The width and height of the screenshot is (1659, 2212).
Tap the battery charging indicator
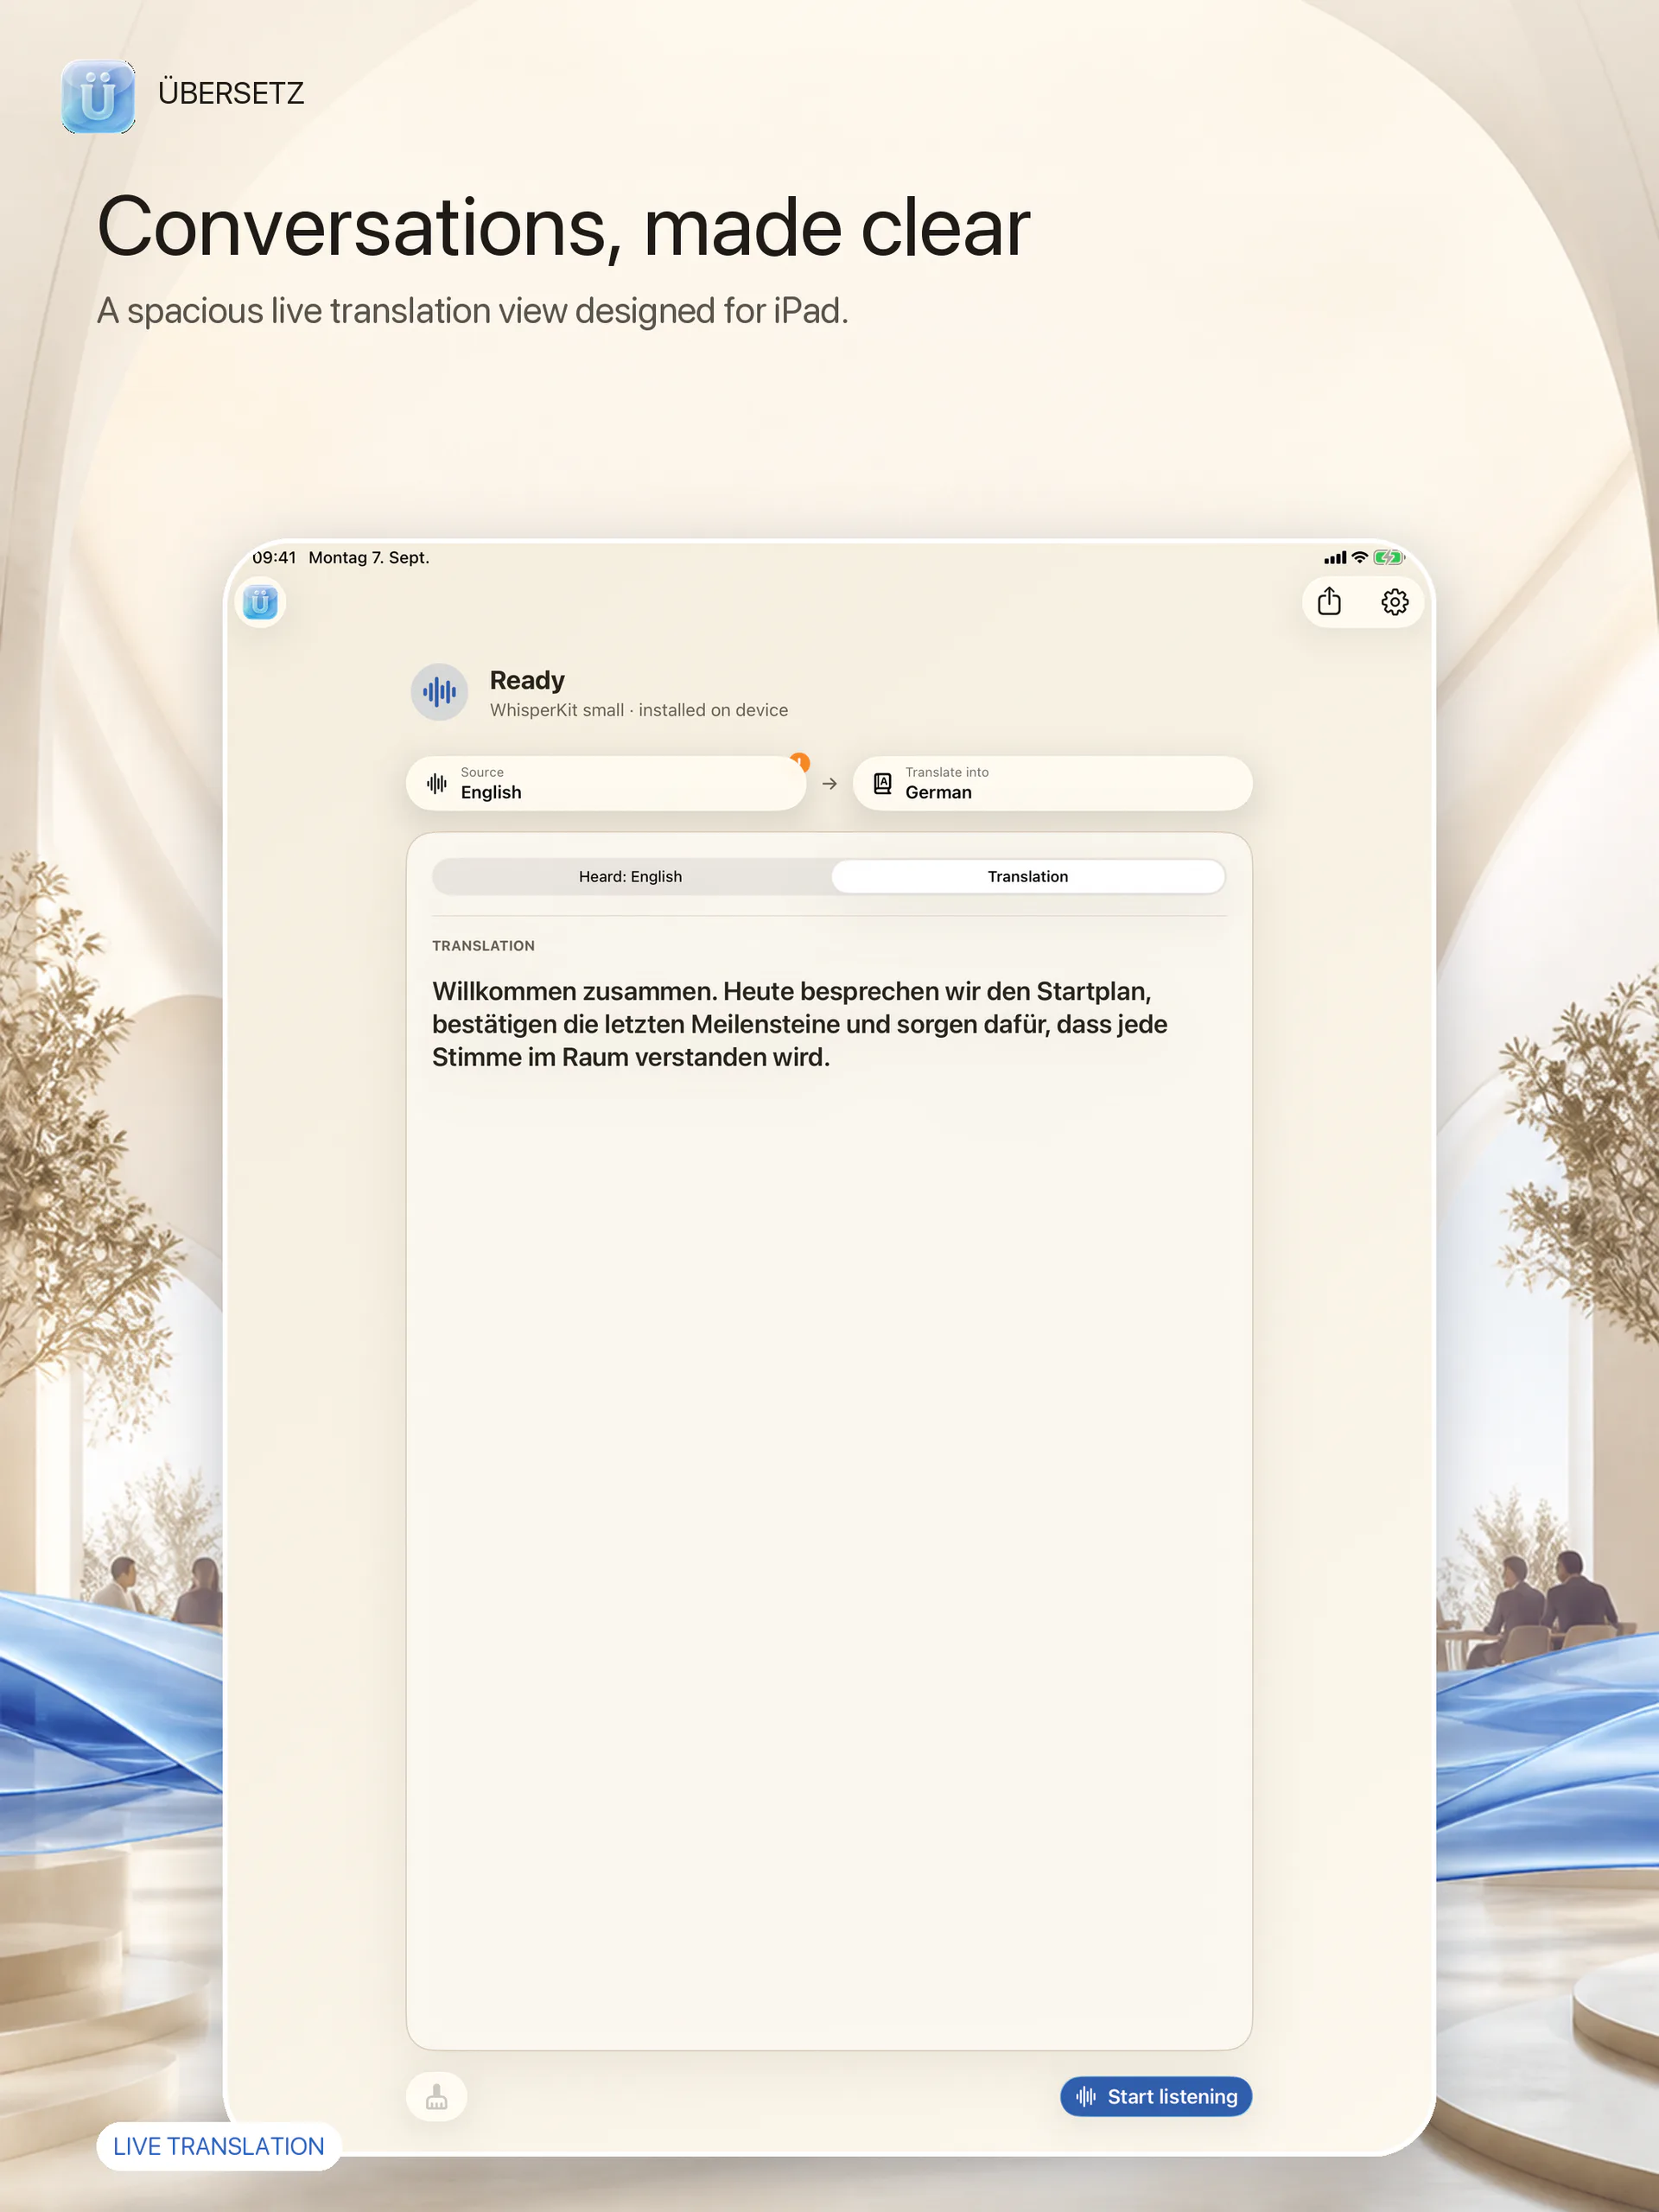pos(1389,557)
